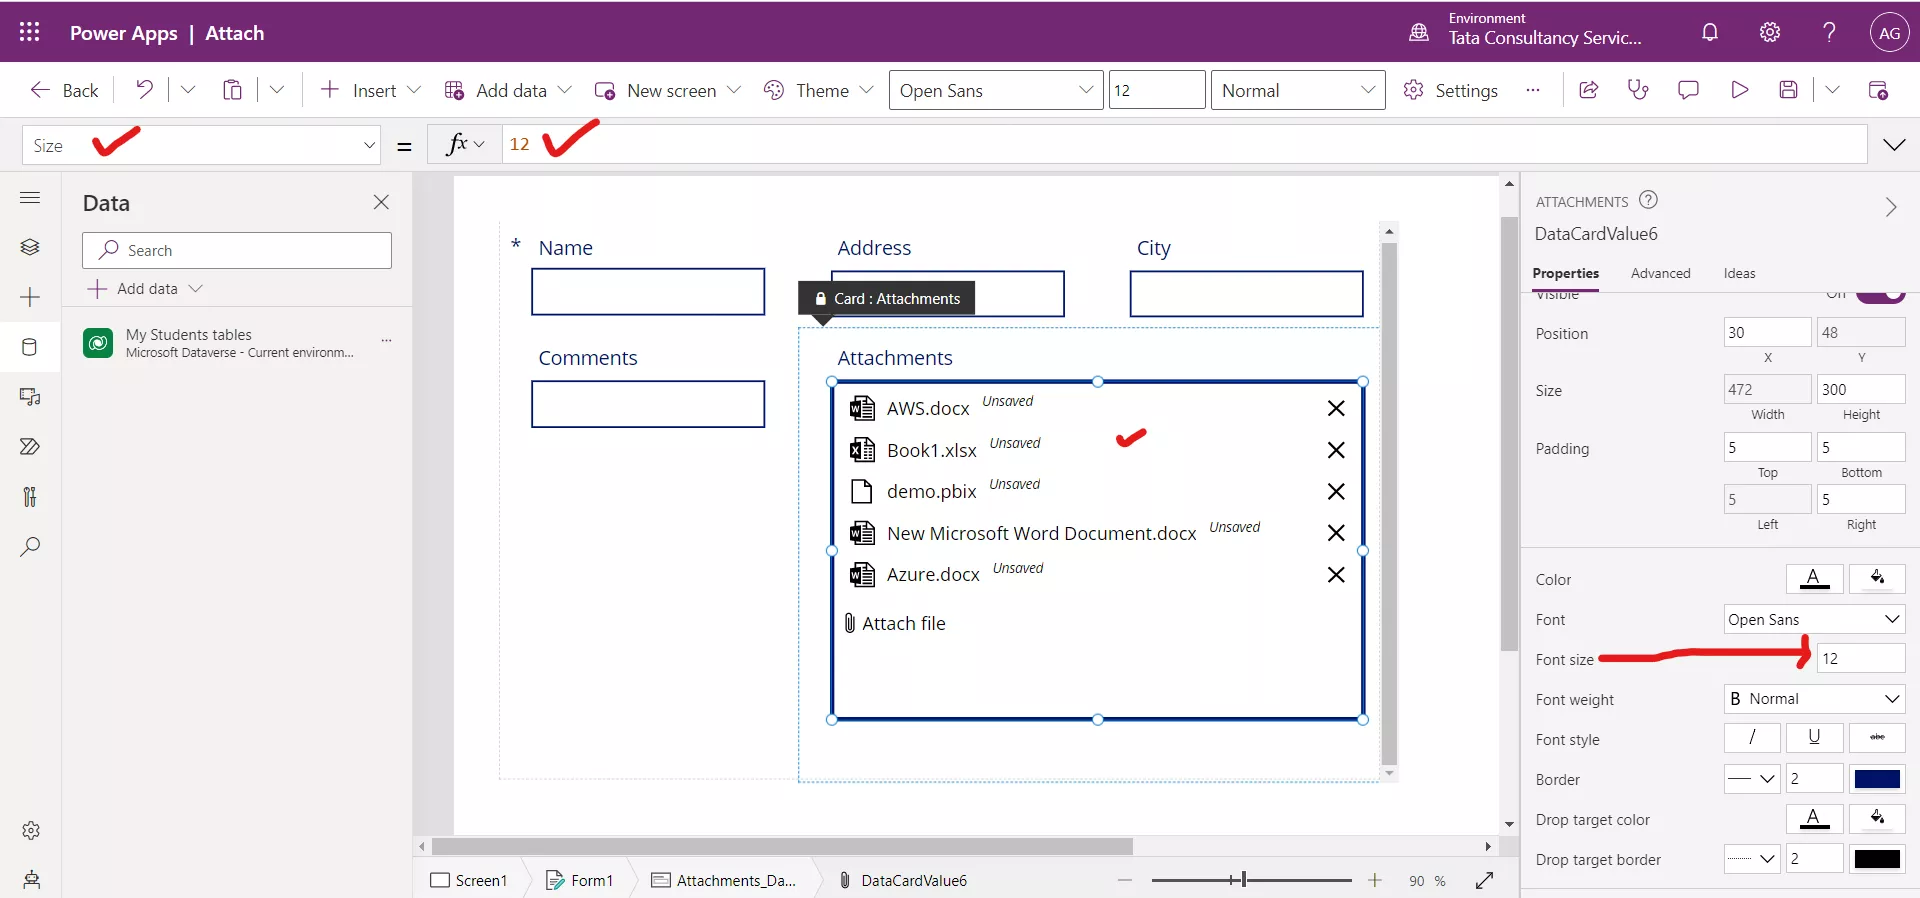1920x898 pixels.
Task: Expand the formula bar chevron
Action: point(1894,145)
